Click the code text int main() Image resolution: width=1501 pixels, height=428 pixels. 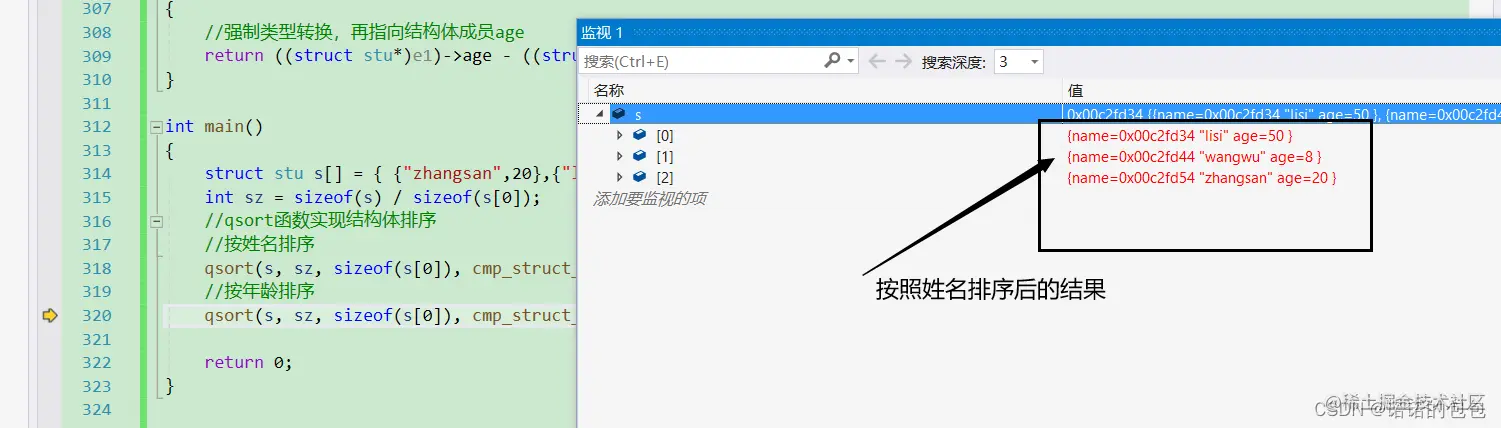214,126
